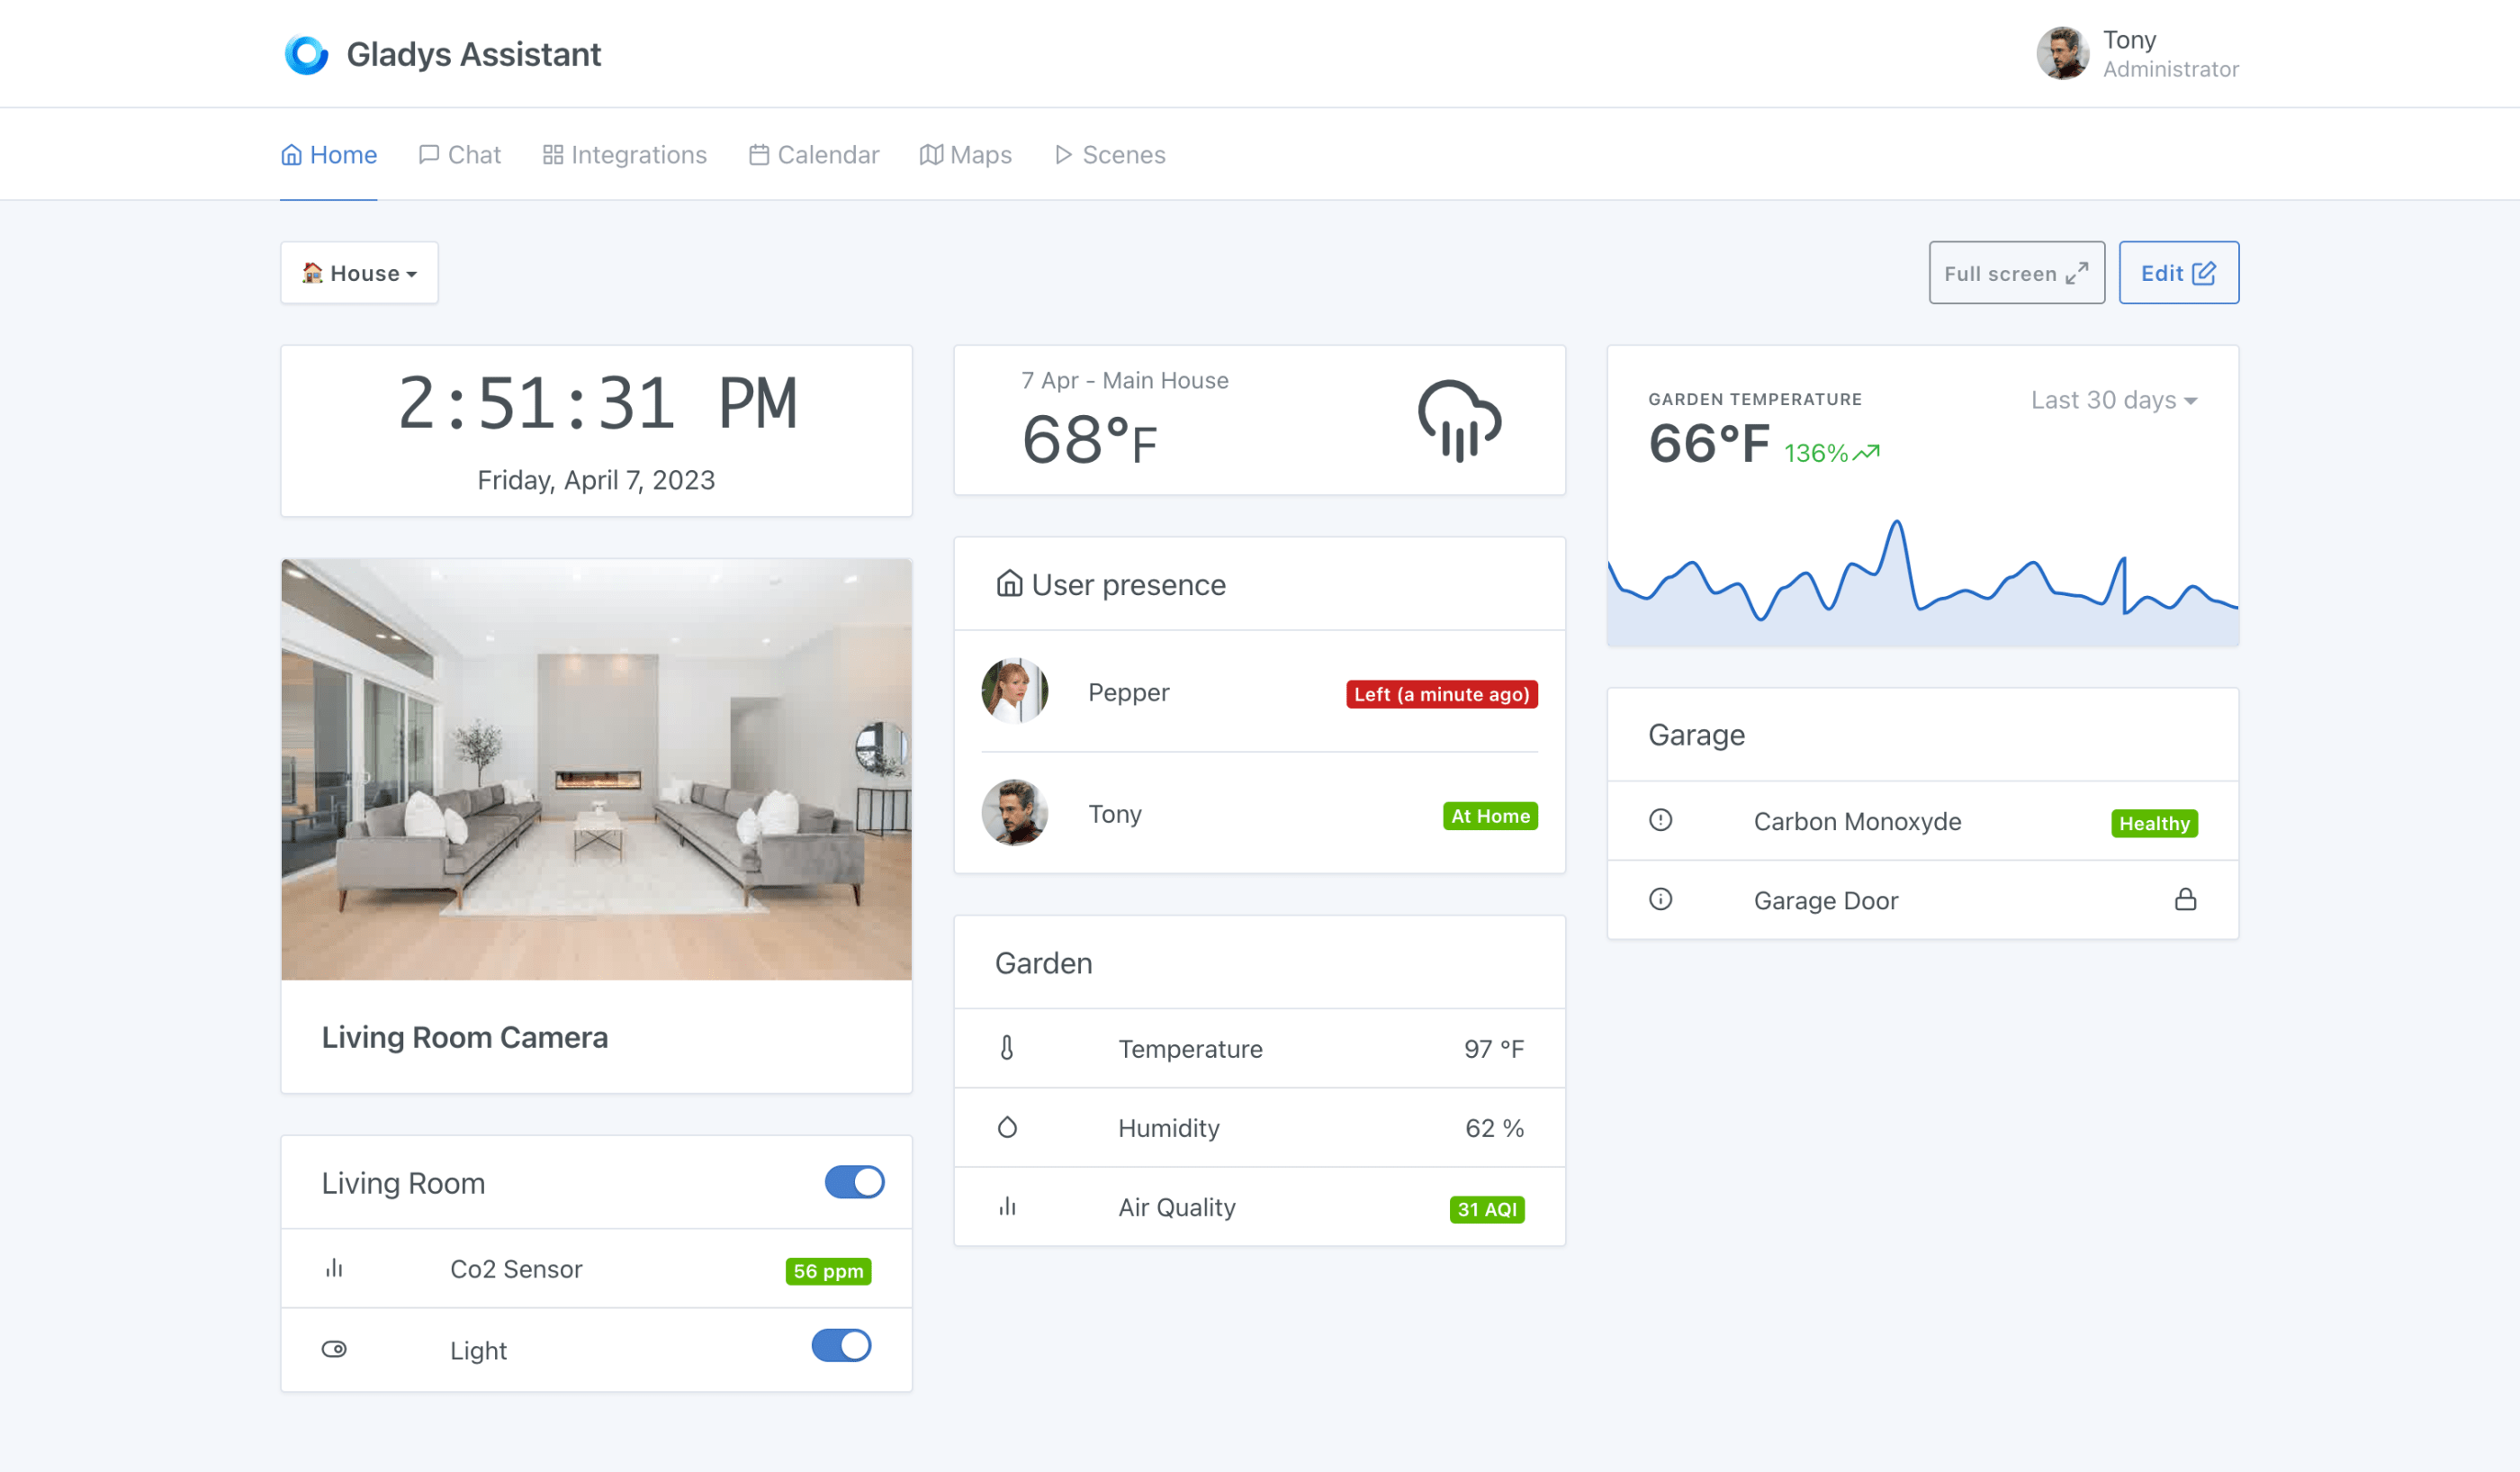The height and width of the screenshot is (1472, 2520).
Task: Click the lock icon on Garage Door
Action: coord(2186,899)
